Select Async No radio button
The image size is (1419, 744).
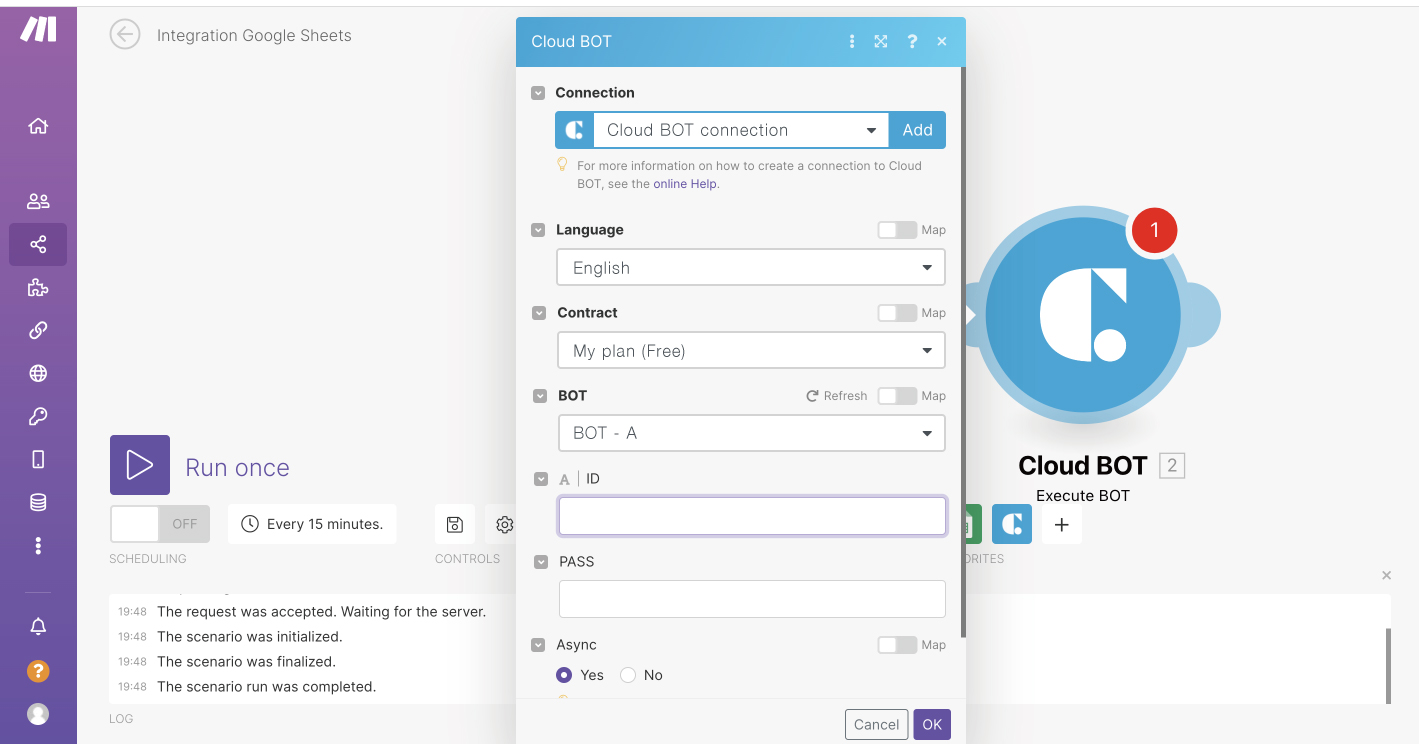pyautogui.click(x=628, y=675)
